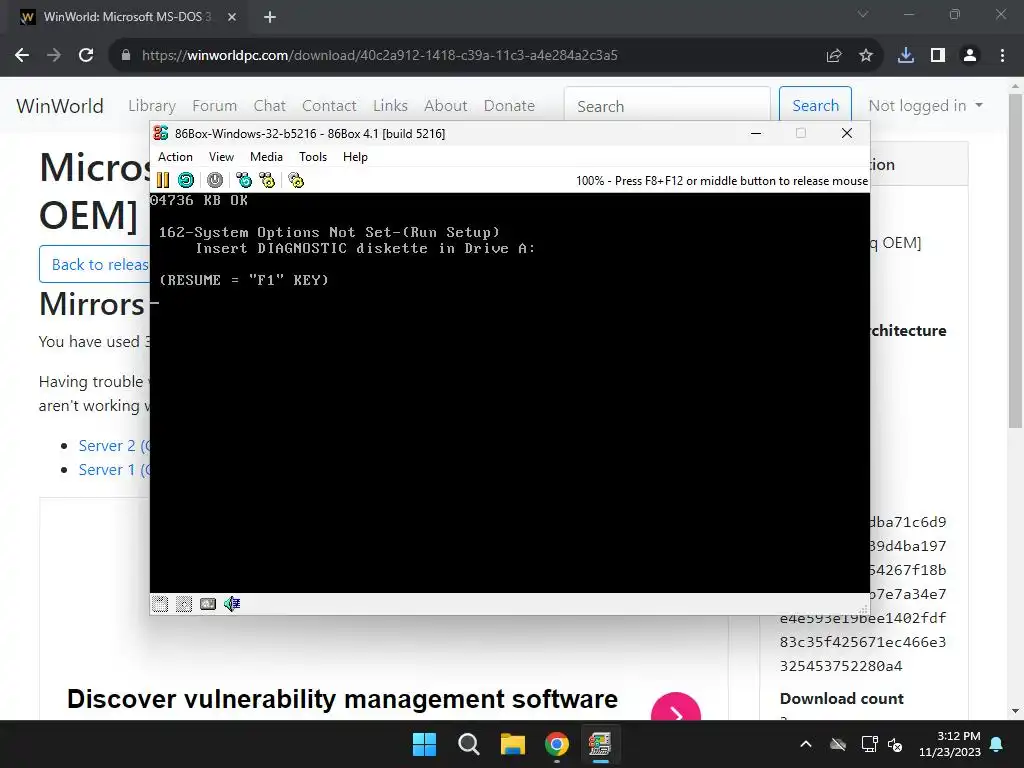Click 86Box icon in taskbar
Viewport: 1024px width, 768px height.
(600, 744)
